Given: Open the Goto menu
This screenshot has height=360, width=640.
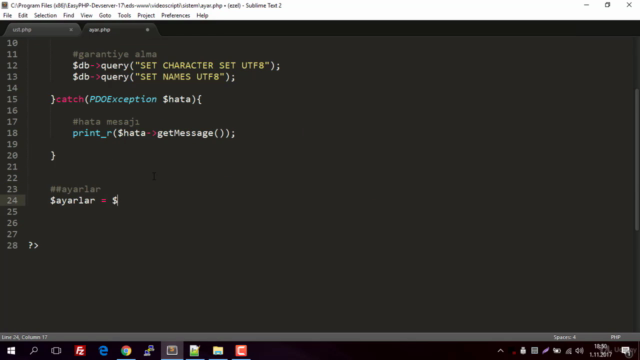Looking at the screenshot, I should coord(105,16).
